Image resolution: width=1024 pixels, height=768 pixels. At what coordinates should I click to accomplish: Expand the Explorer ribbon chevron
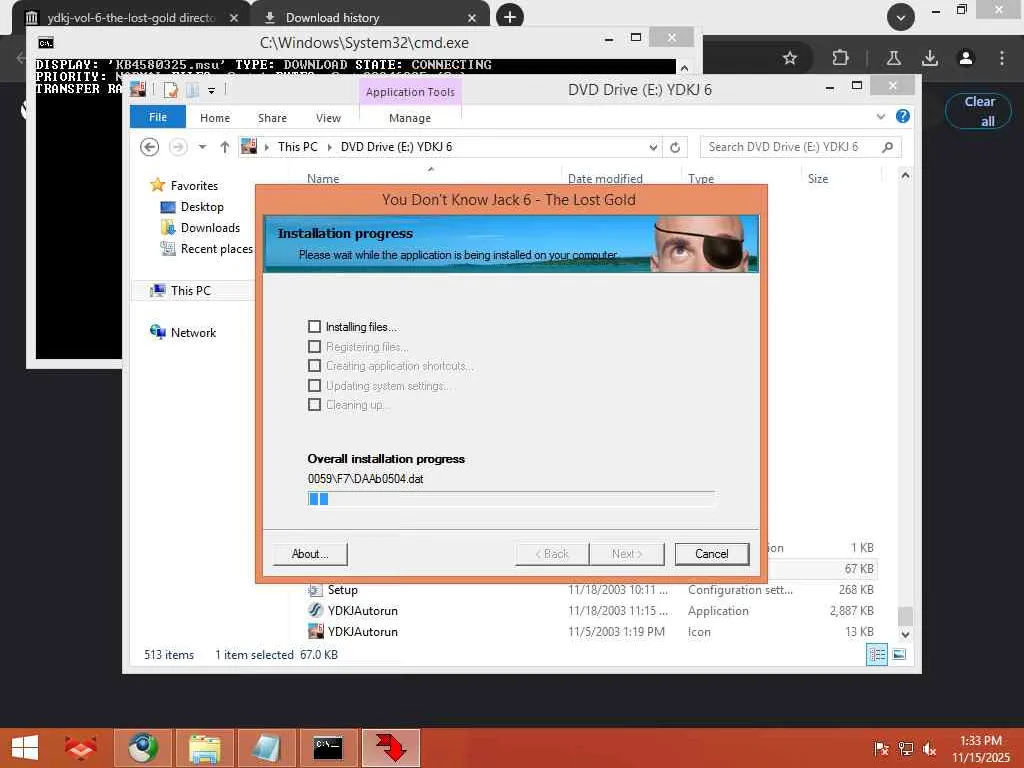point(880,117)
